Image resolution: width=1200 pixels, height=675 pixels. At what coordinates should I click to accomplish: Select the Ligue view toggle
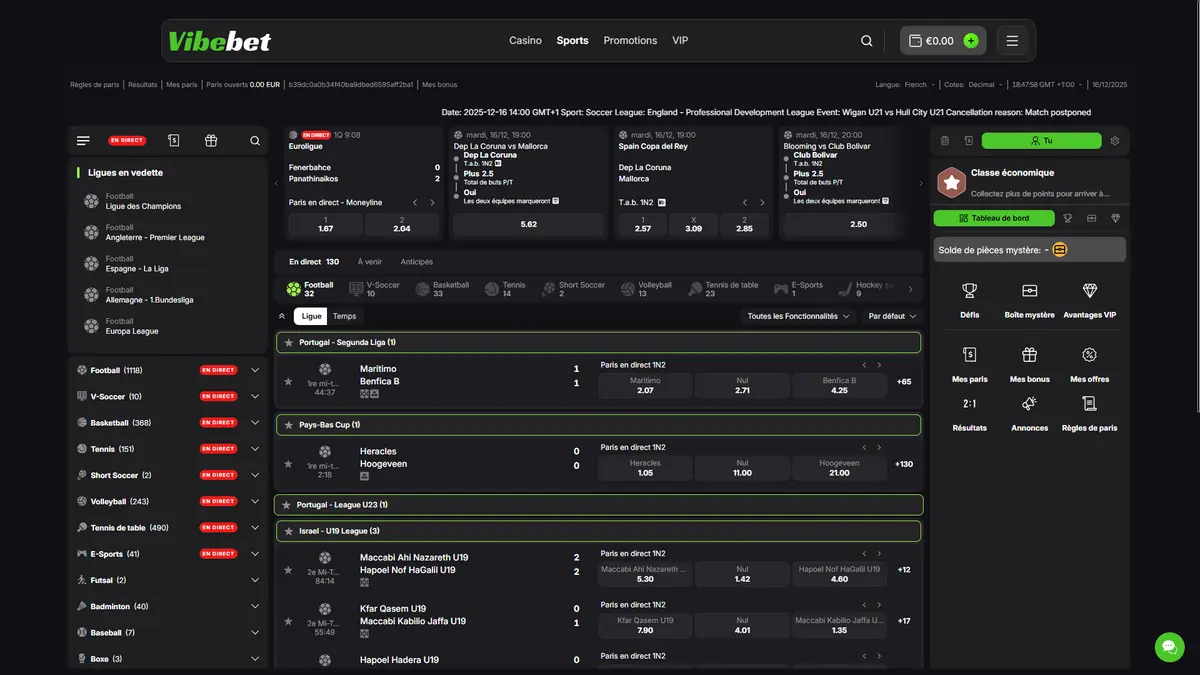click(312, 316)
